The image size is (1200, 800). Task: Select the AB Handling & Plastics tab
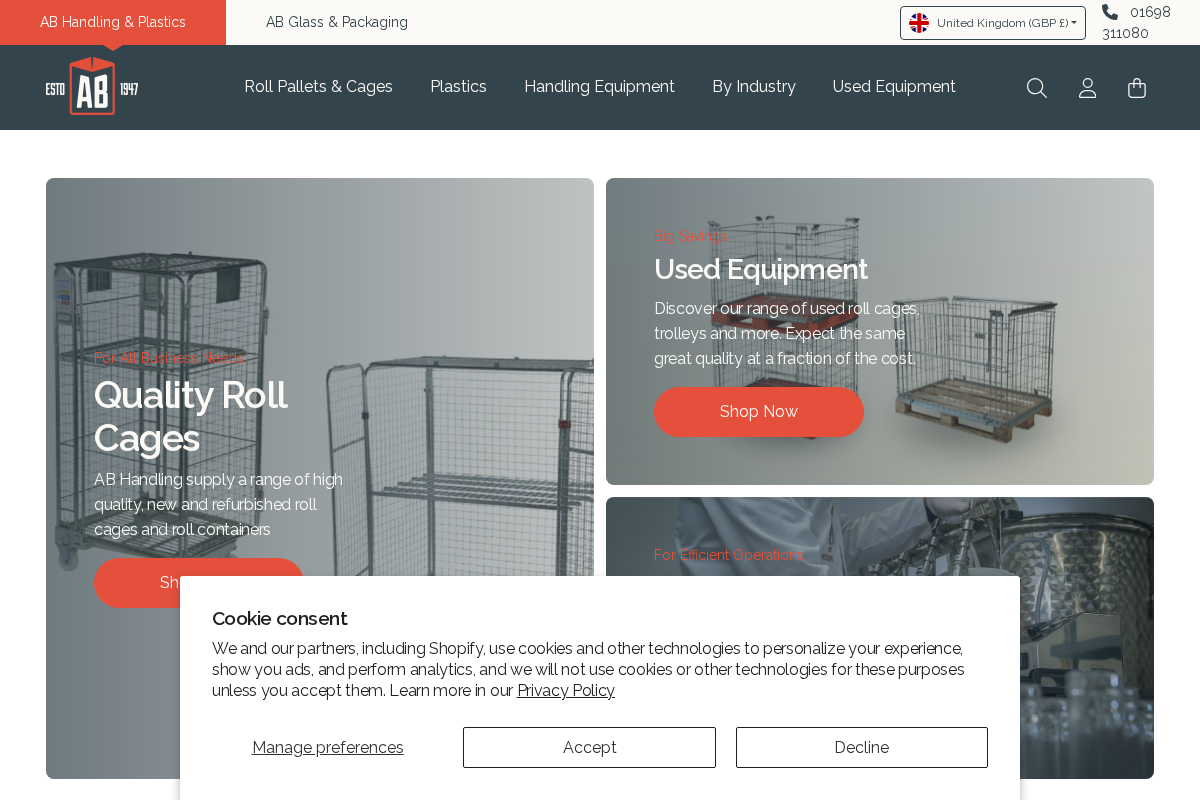112,21
